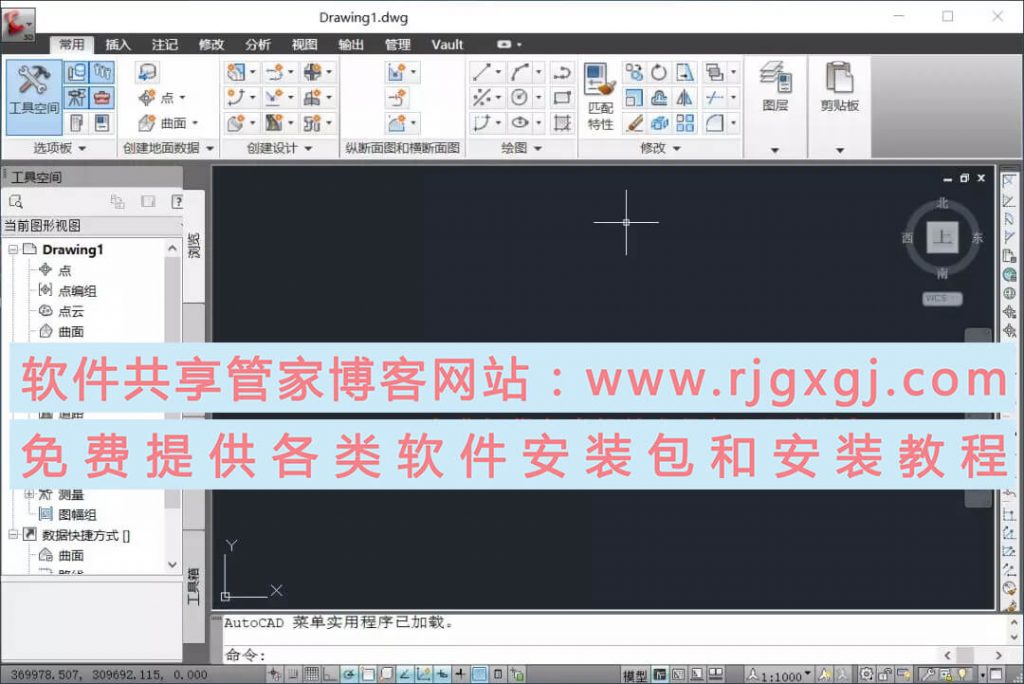The image size is (1024, 684).
Task: Click the large 工具空间 toolspace button
Action: tap(34, 97)
